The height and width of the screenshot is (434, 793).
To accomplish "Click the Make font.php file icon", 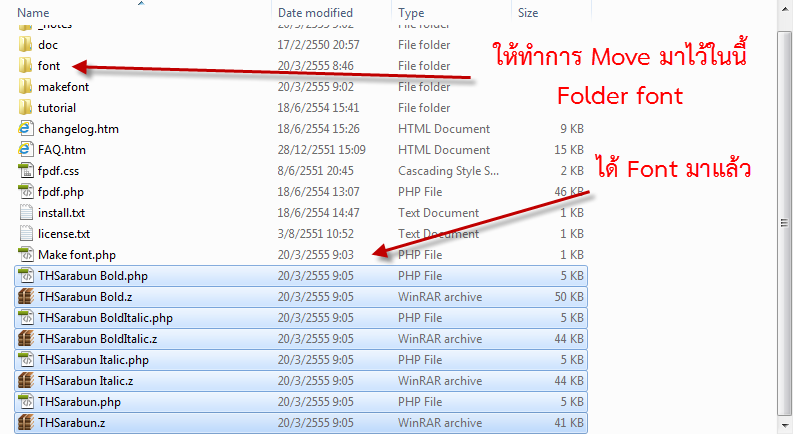I will [x=26, y=254].
